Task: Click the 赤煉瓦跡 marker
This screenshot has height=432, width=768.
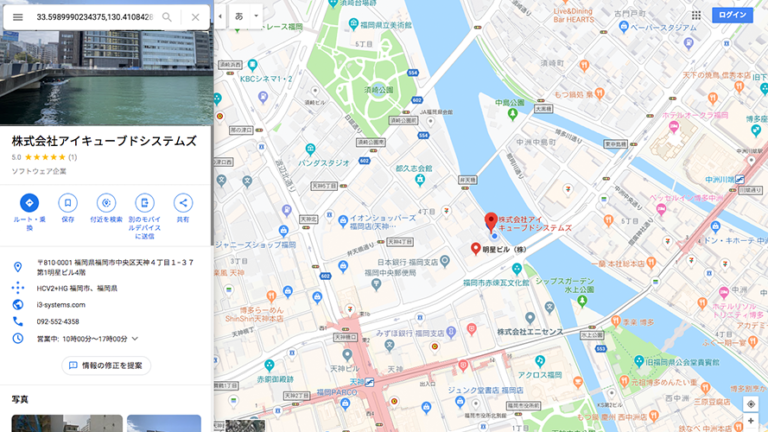Action: click(x=269, y=365)
